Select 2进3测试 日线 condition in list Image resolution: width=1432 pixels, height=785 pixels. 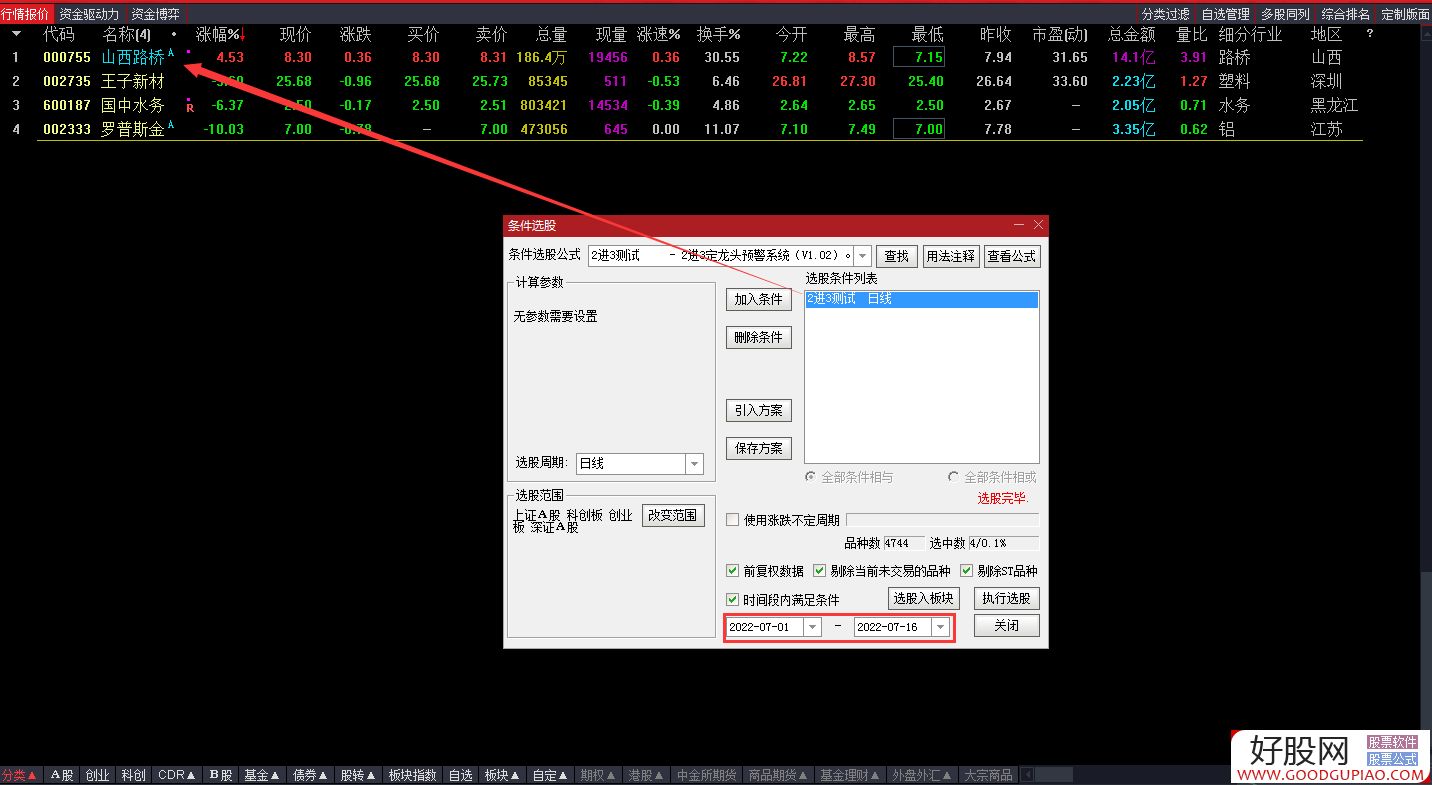pos(921,299)
